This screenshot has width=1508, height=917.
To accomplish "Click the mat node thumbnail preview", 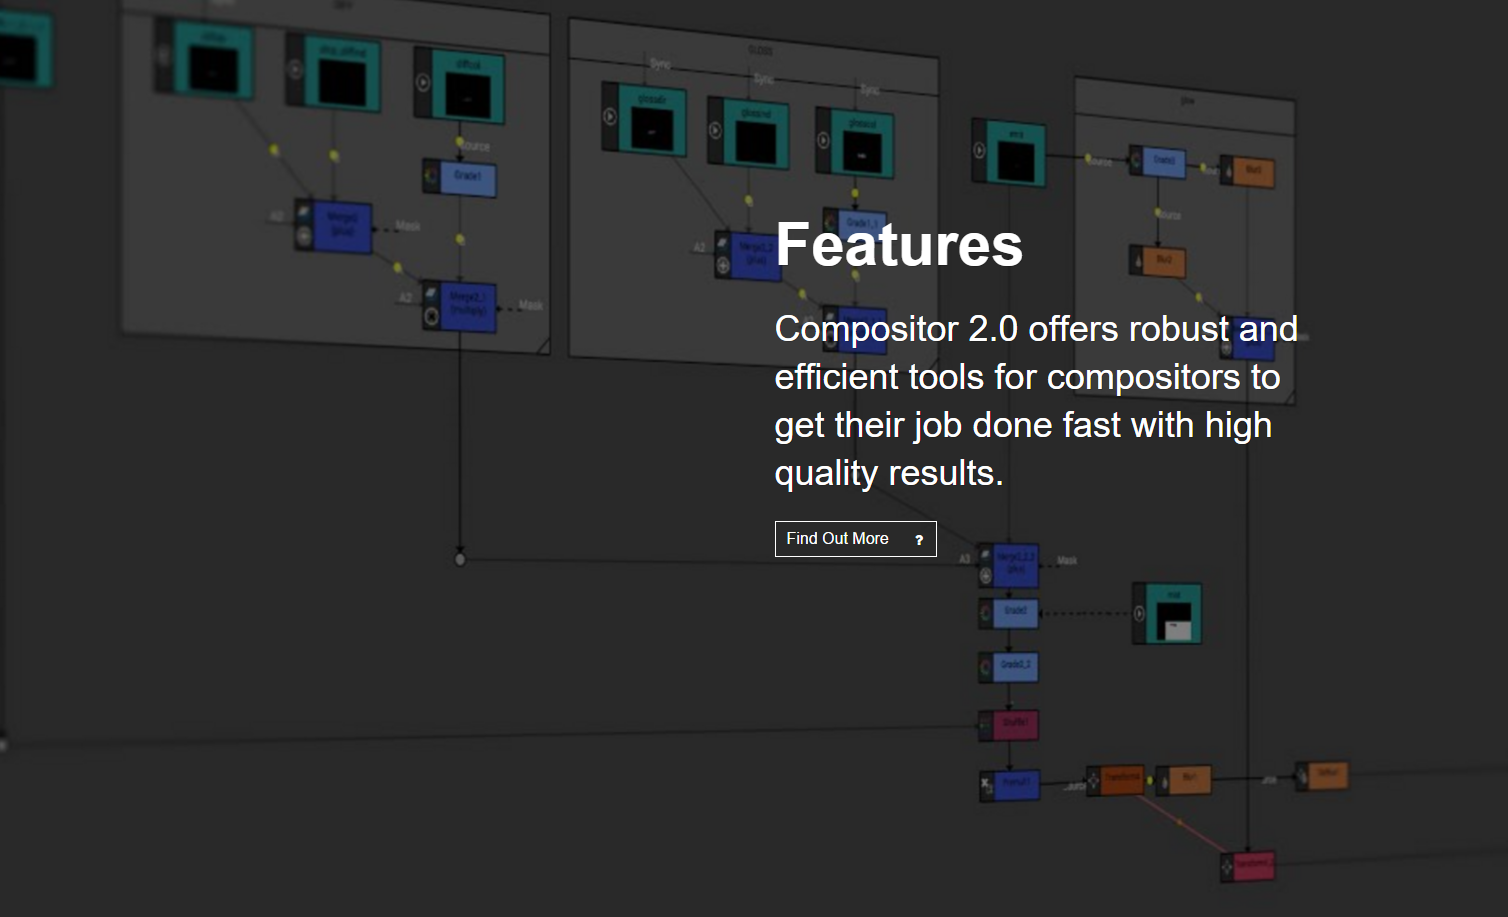I will click(1174, 620).
